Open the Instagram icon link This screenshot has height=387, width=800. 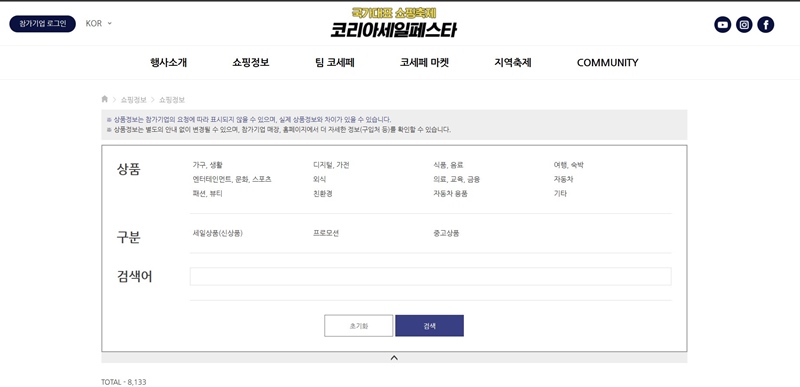click(744, 24)
